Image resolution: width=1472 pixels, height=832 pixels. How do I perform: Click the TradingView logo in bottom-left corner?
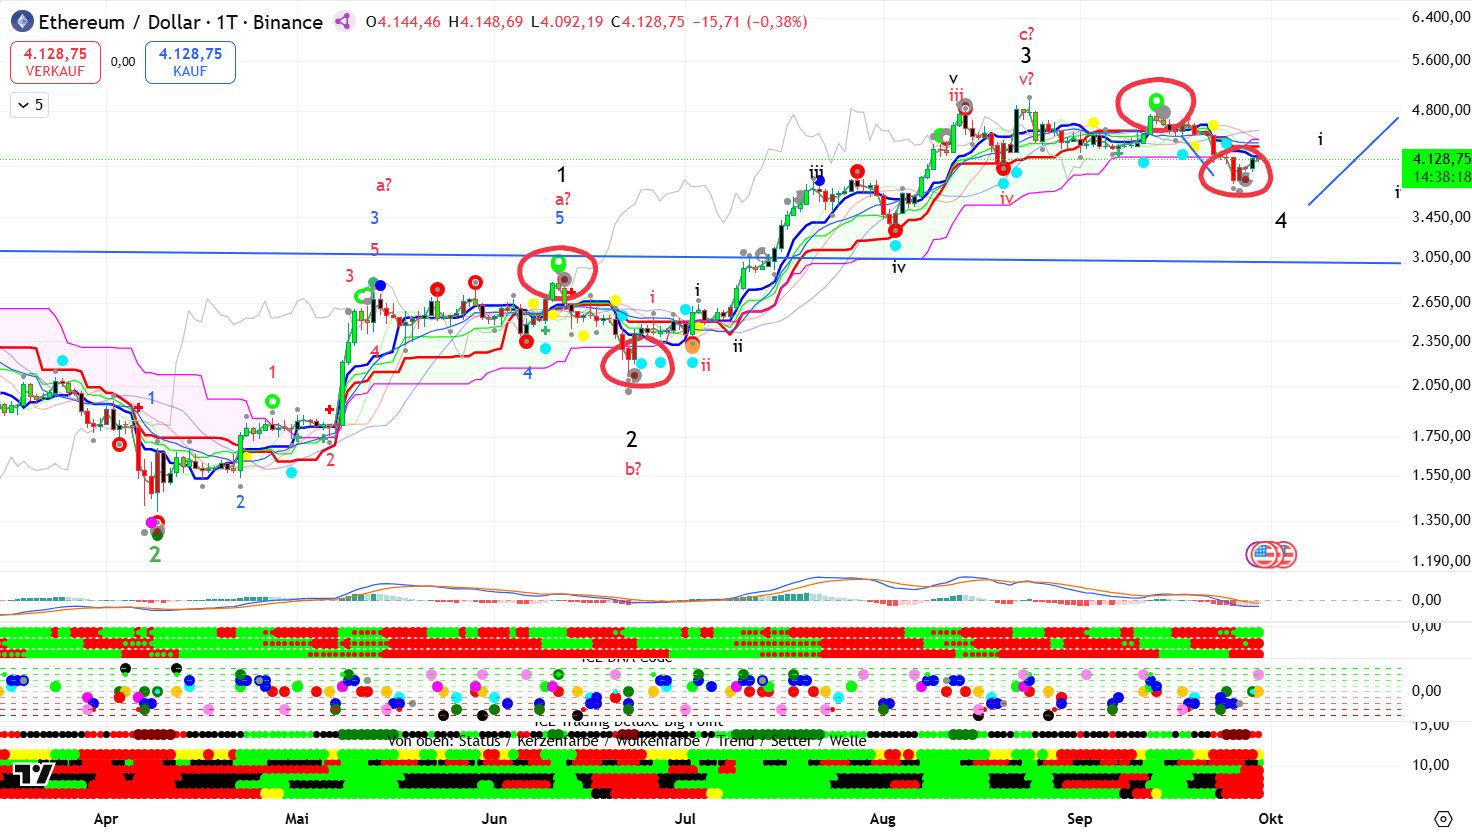click(33, 773)
